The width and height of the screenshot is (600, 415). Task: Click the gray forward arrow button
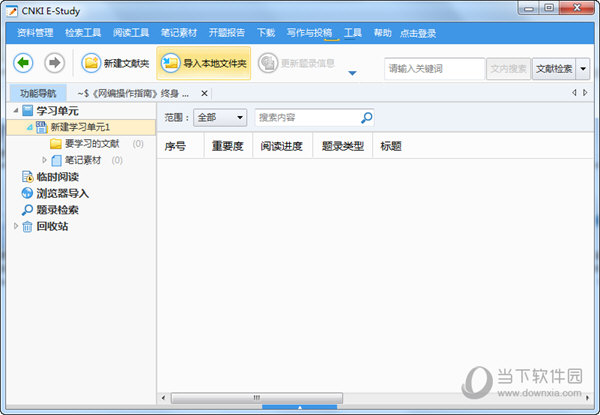coord(54,62)
